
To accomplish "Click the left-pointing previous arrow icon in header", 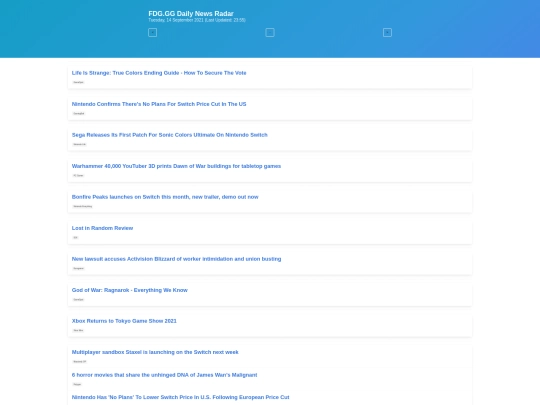I will 153,32.
